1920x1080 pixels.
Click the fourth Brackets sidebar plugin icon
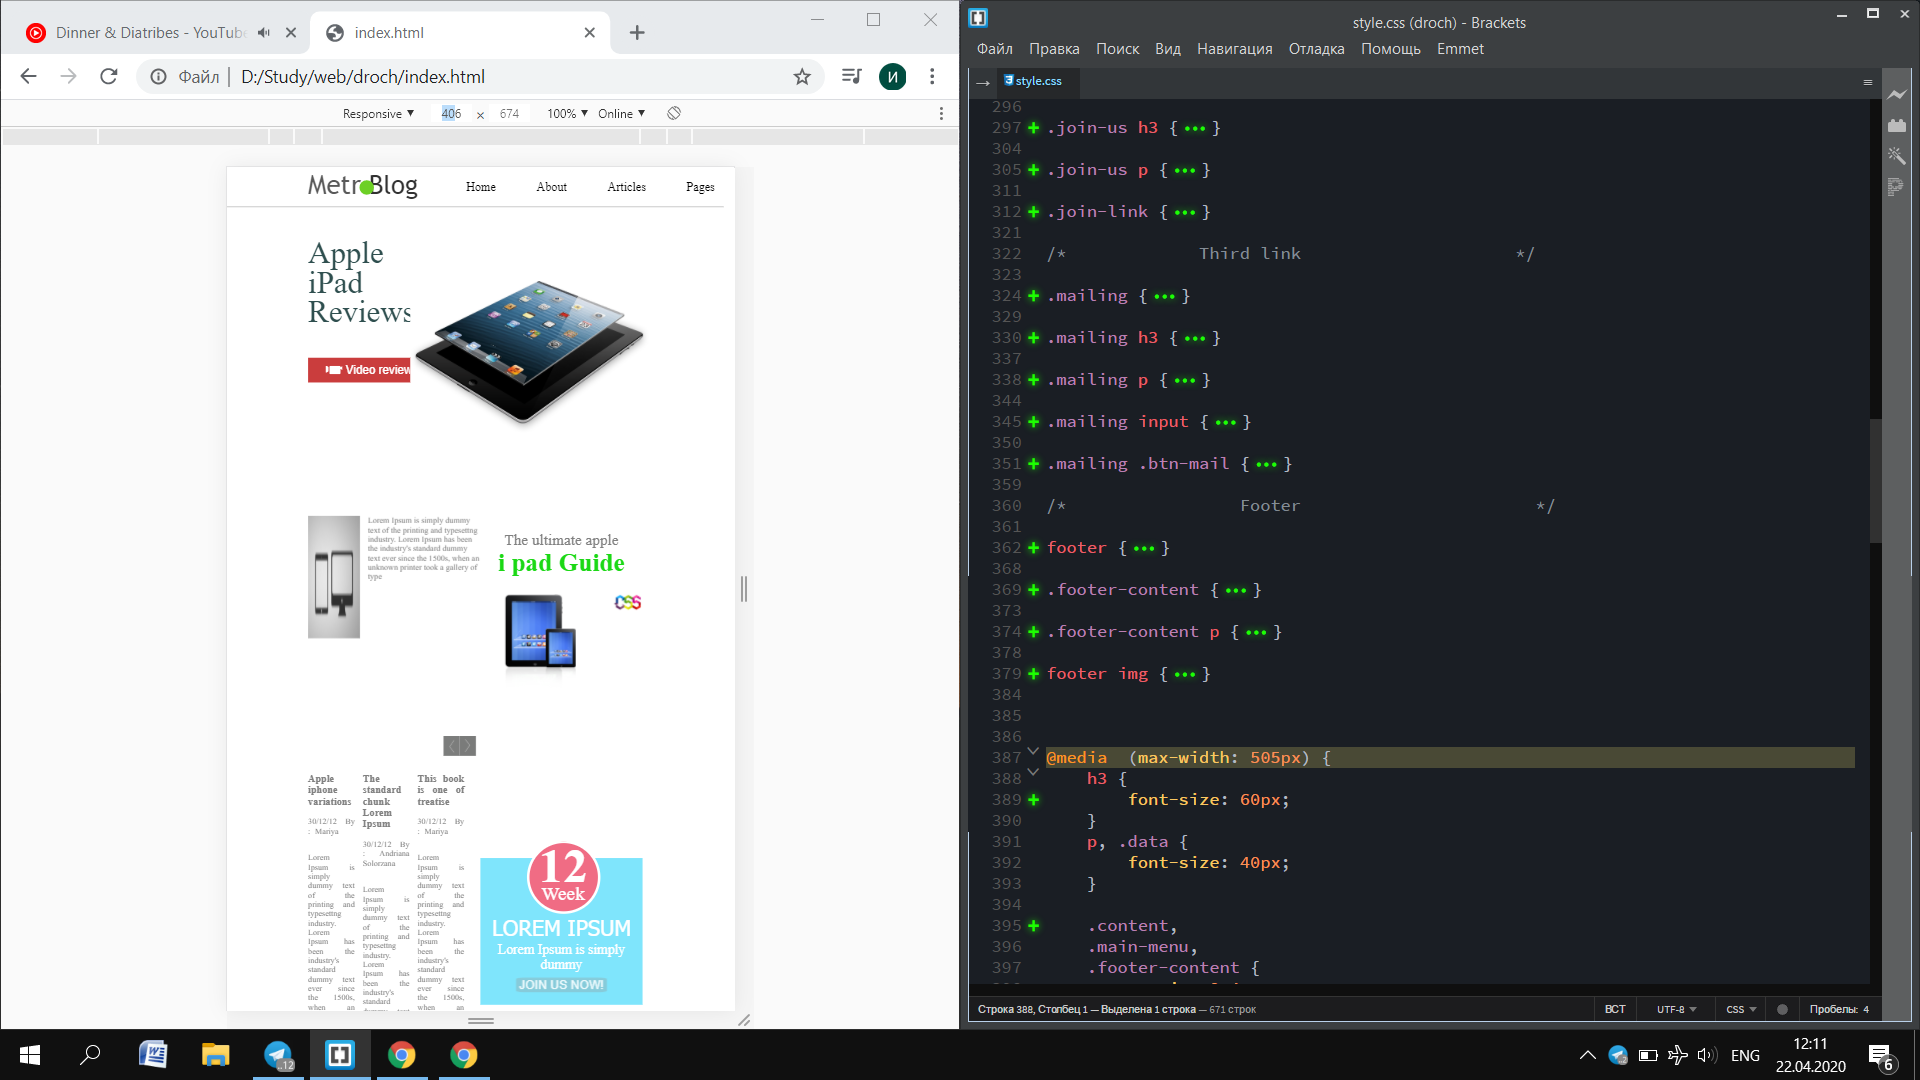(1896, 187)
